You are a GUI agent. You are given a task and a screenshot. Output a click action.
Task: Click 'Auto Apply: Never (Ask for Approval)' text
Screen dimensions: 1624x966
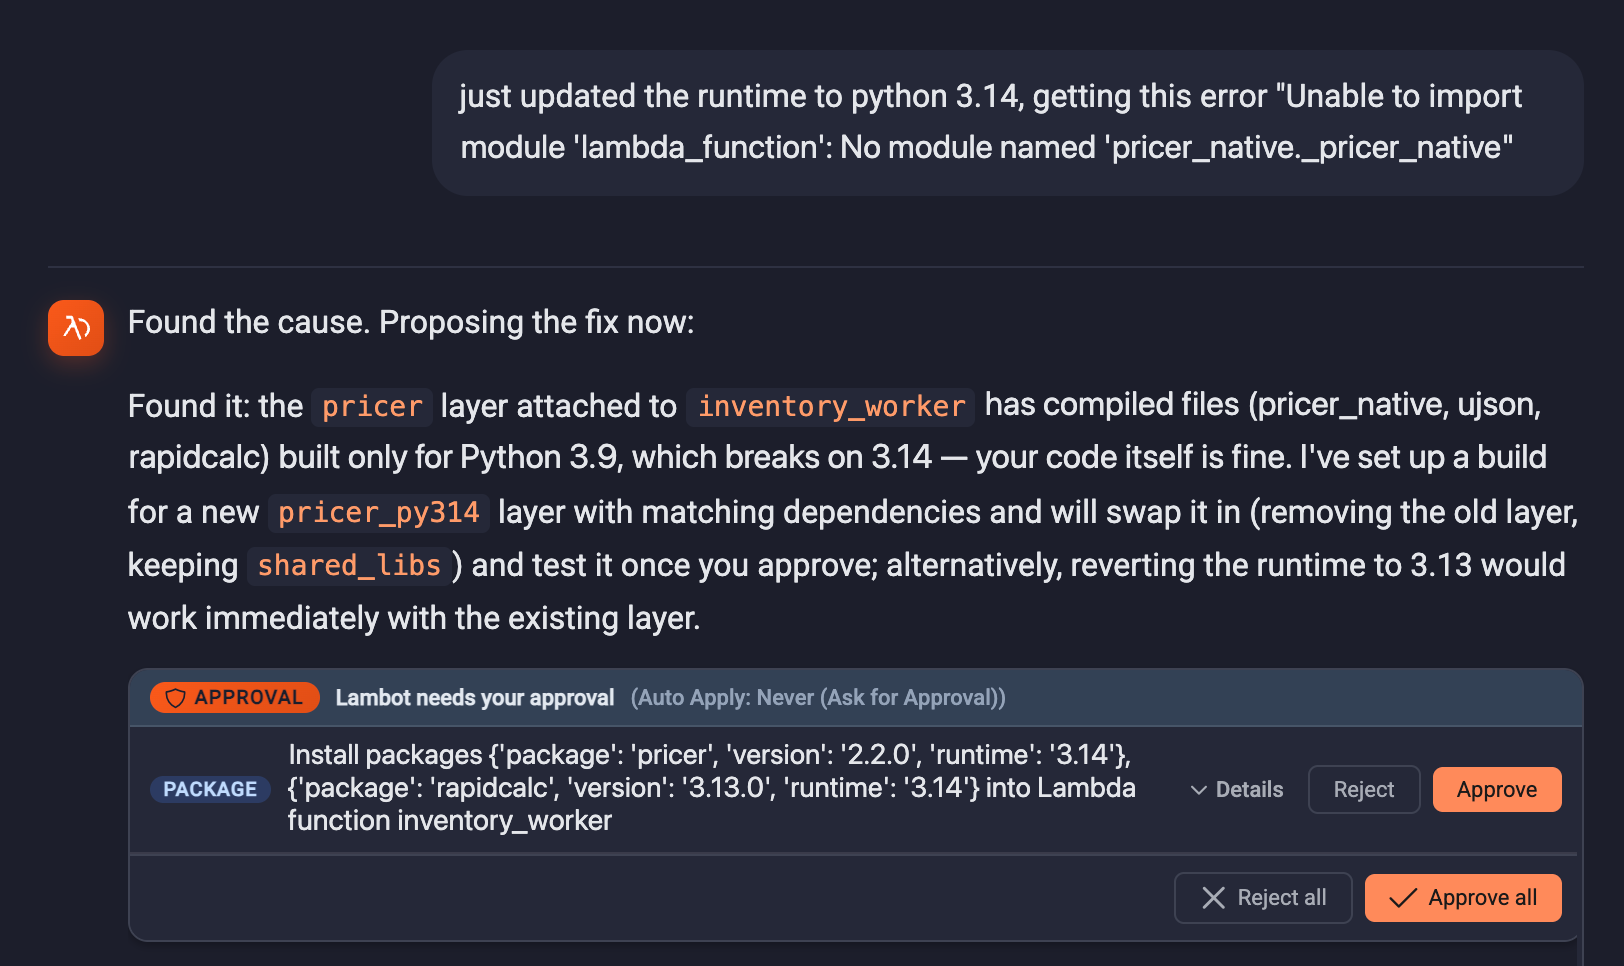(818, 698)
